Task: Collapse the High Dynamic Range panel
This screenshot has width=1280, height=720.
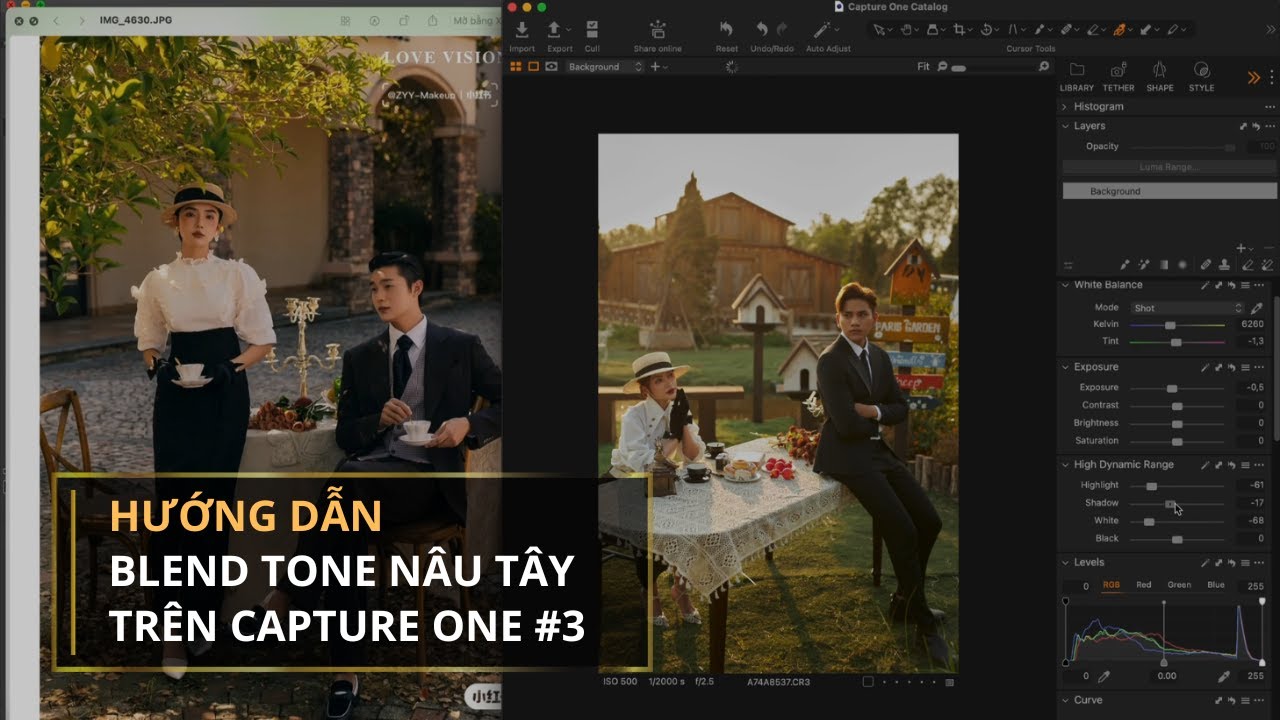Action: tap(1065, 465)
